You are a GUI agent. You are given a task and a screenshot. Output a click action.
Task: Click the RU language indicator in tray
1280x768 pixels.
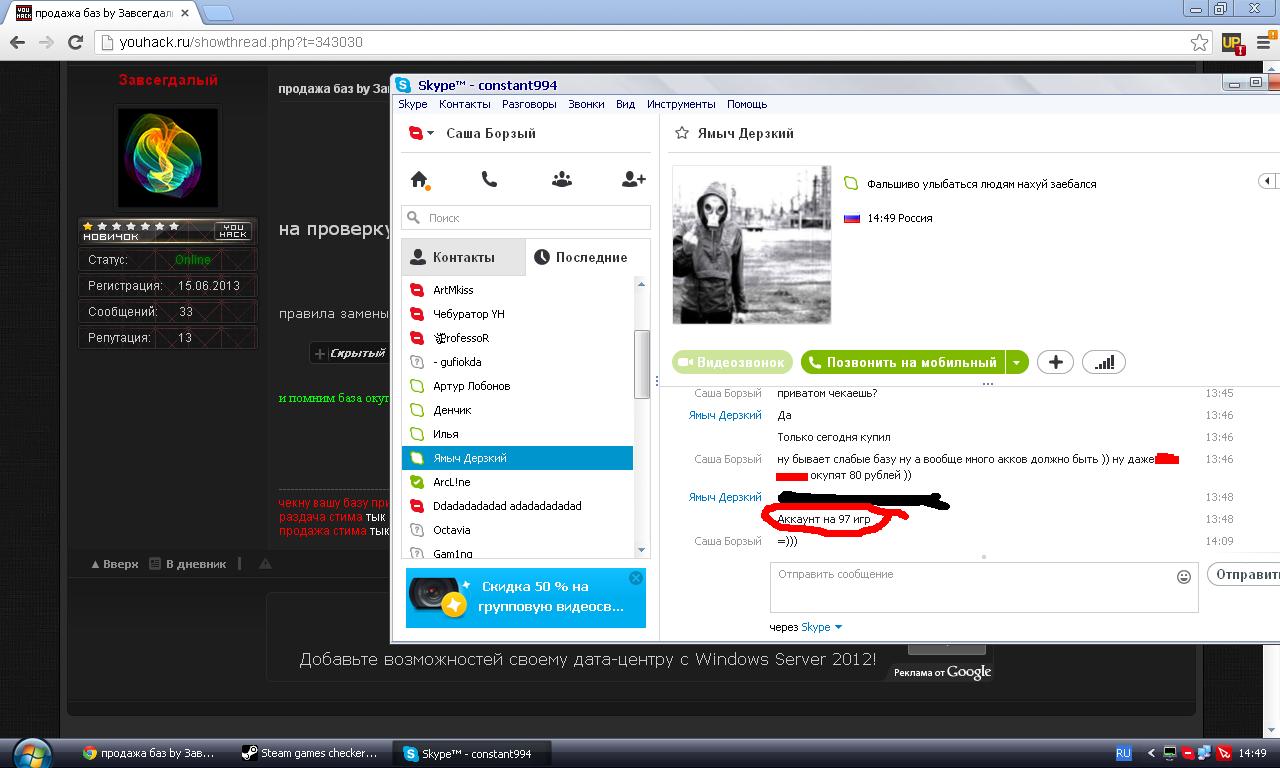(x=1123, y=753)
